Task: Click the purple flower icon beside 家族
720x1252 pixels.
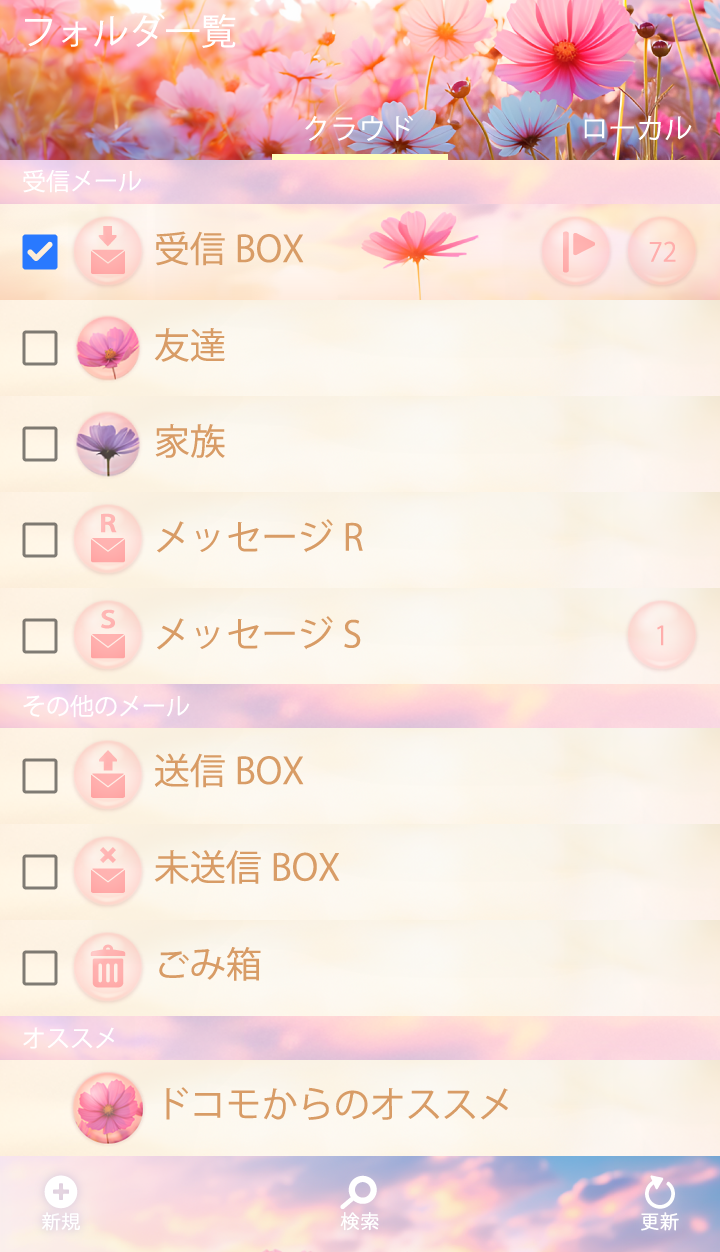Action: coord(108,444)
